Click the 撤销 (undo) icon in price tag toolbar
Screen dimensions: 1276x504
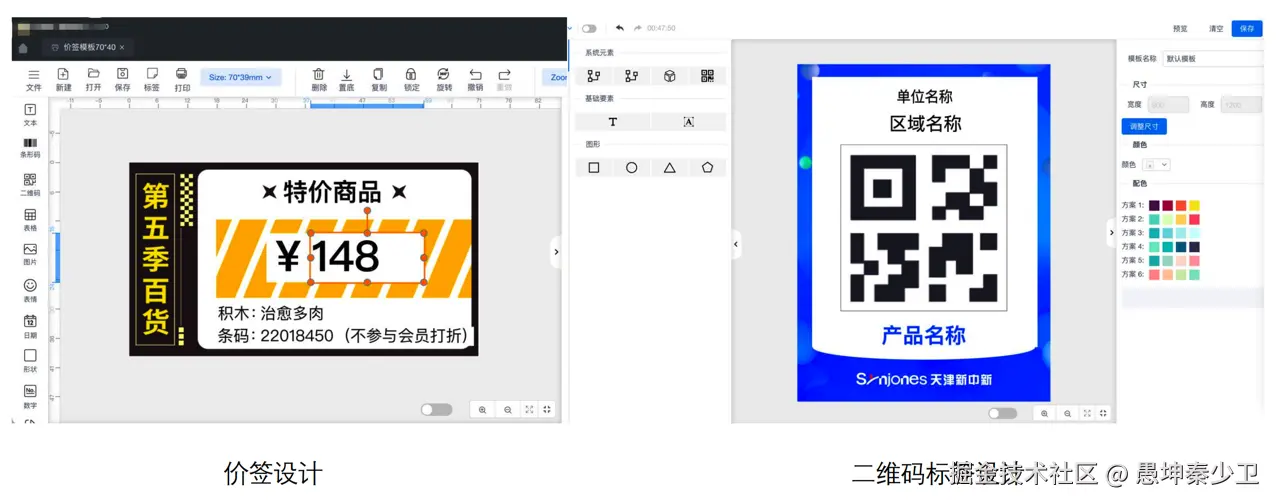[x=475, y=80]
